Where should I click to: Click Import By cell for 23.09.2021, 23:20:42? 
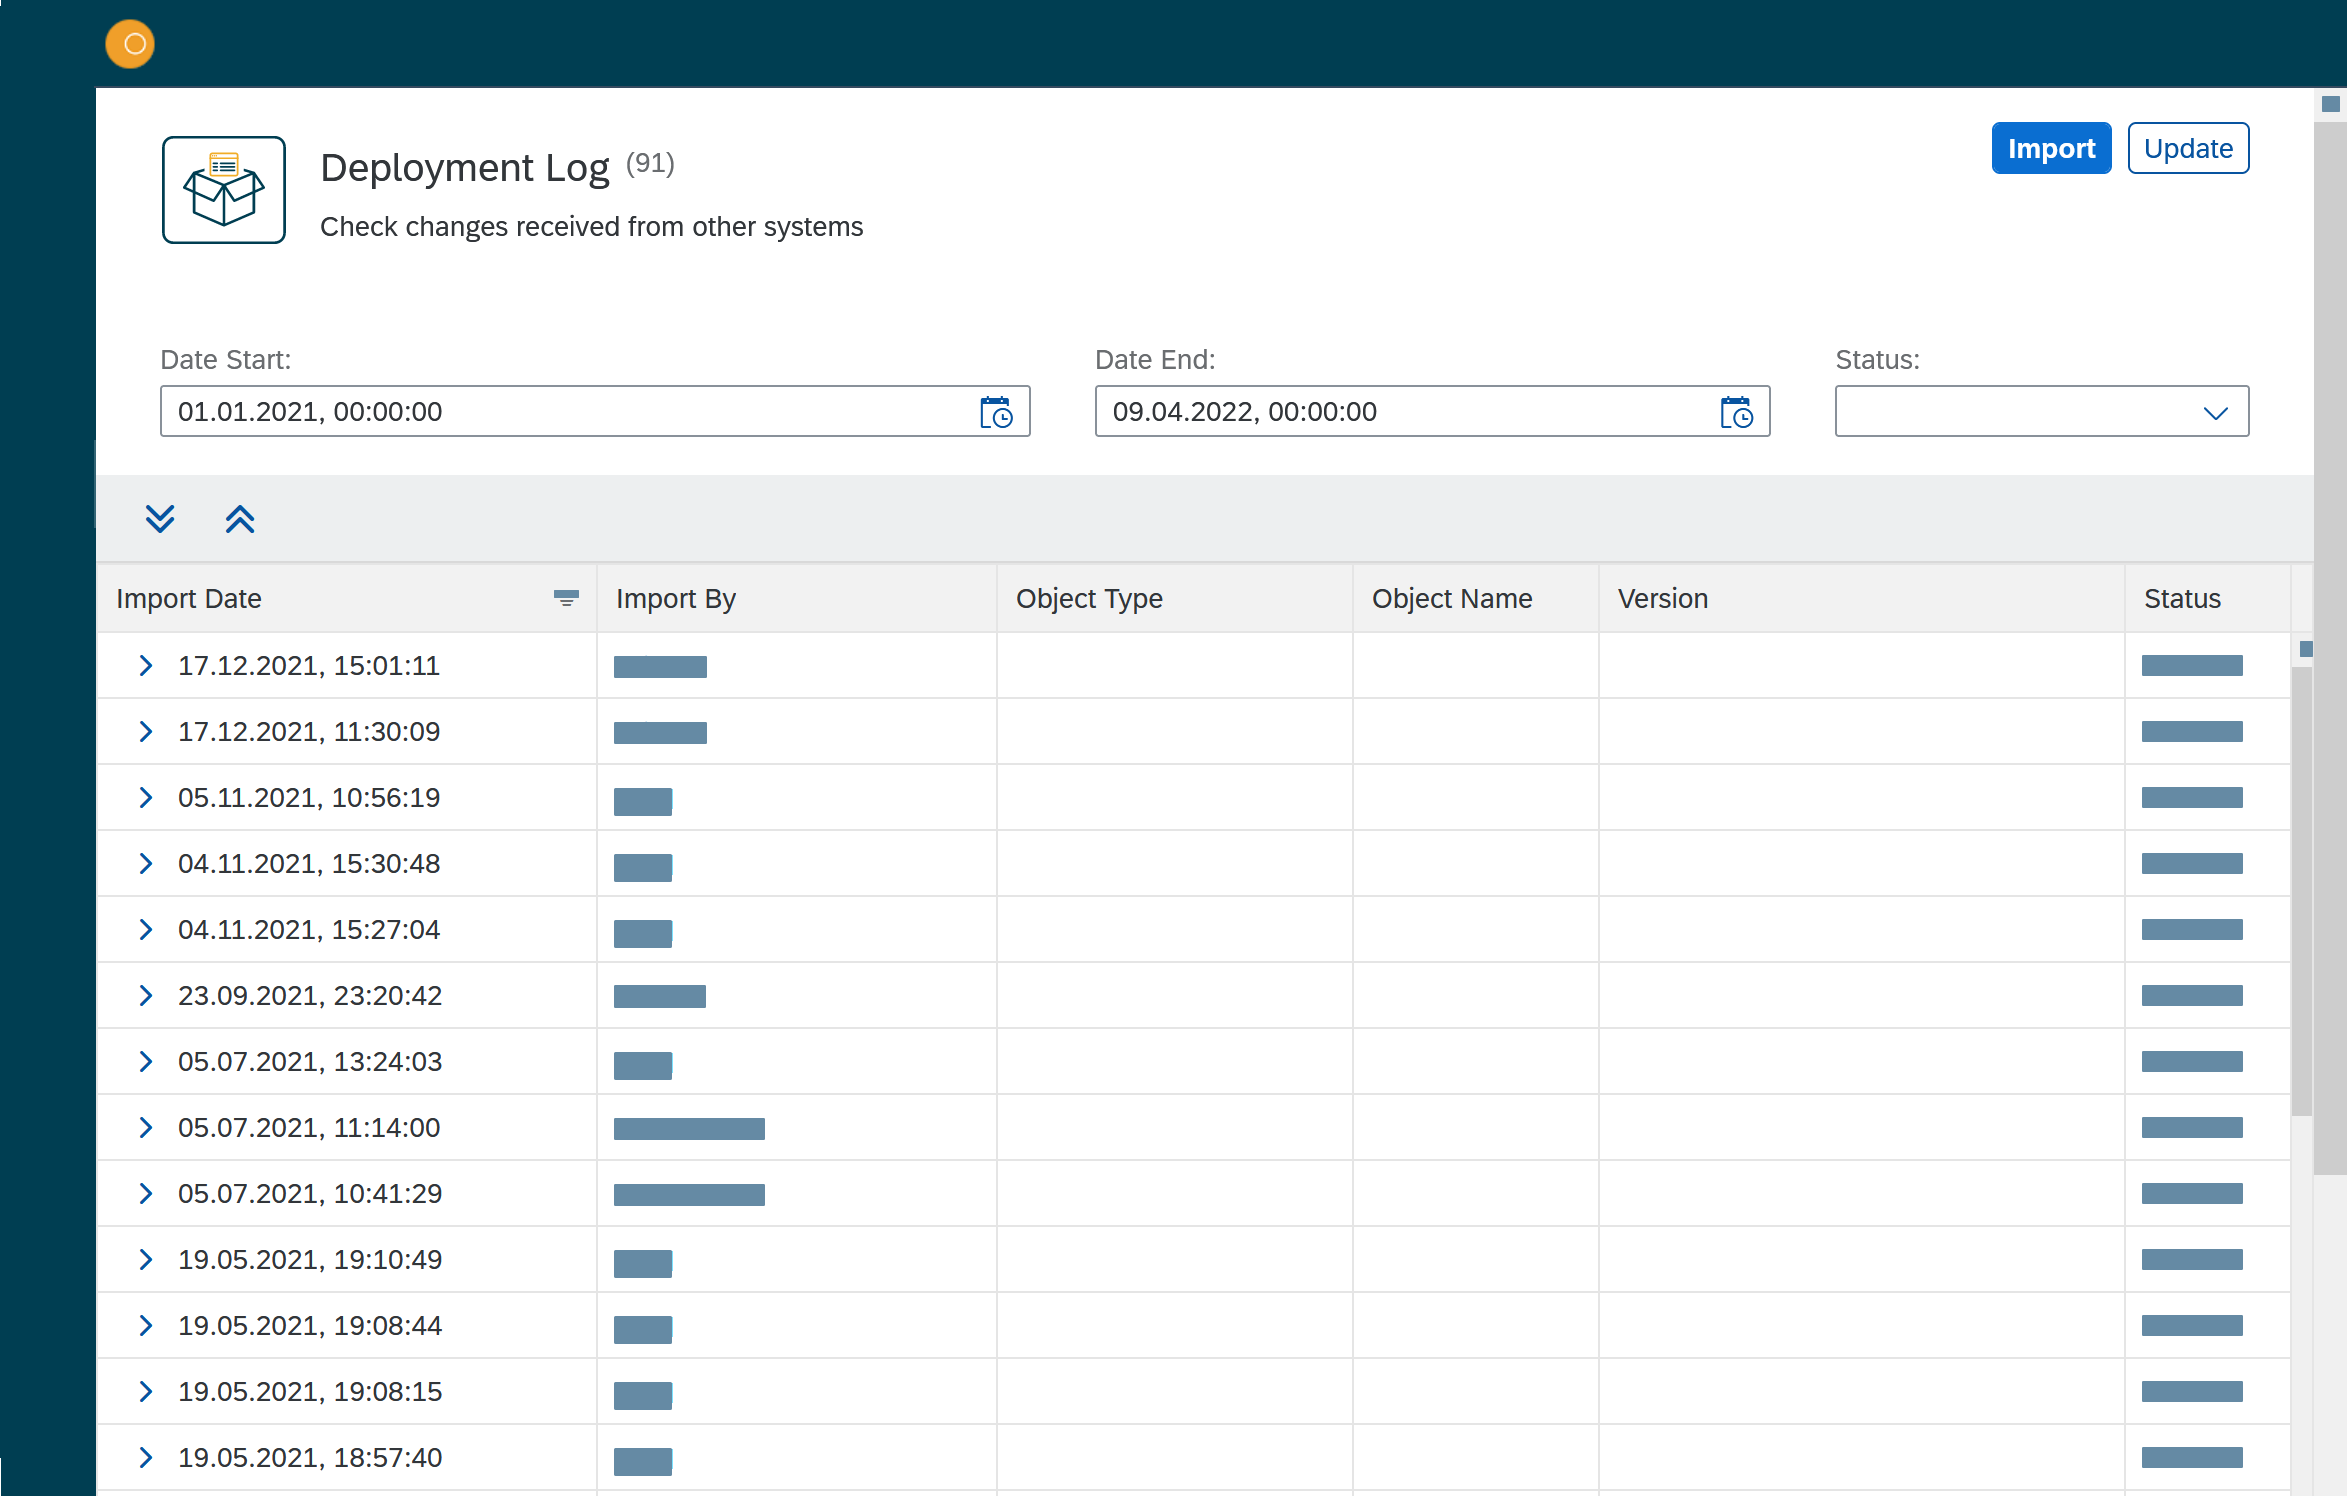(x=797, y=995)
